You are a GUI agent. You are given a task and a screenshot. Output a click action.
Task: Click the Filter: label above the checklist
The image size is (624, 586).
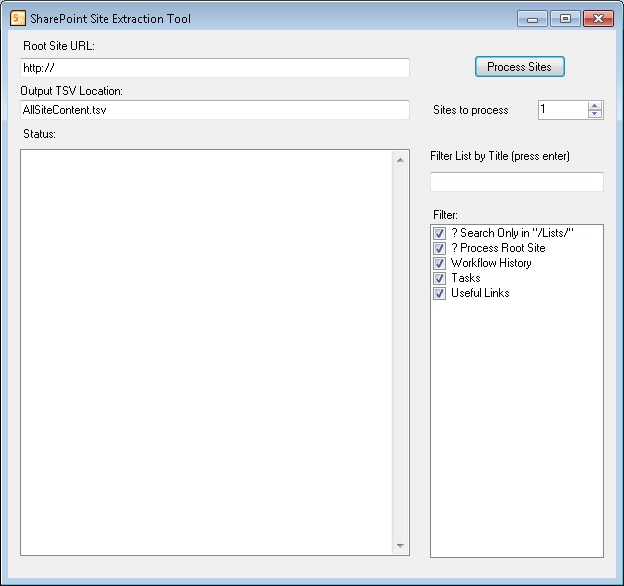(x=445, y=215)
